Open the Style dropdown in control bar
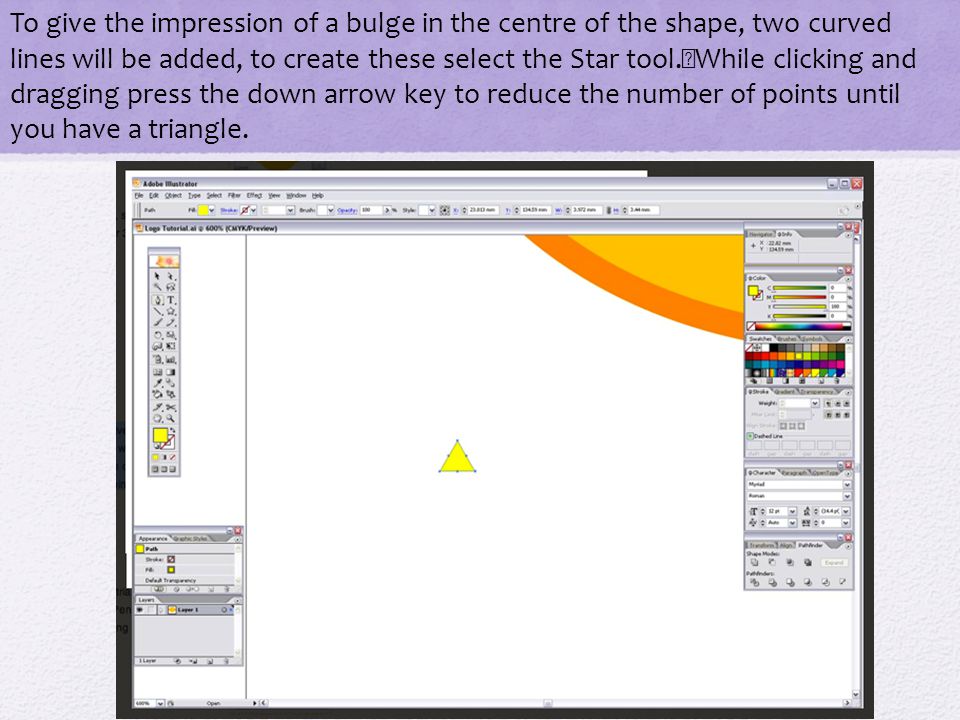The height and width of the screenshot is (720, 960). click(x=432, y=210)
